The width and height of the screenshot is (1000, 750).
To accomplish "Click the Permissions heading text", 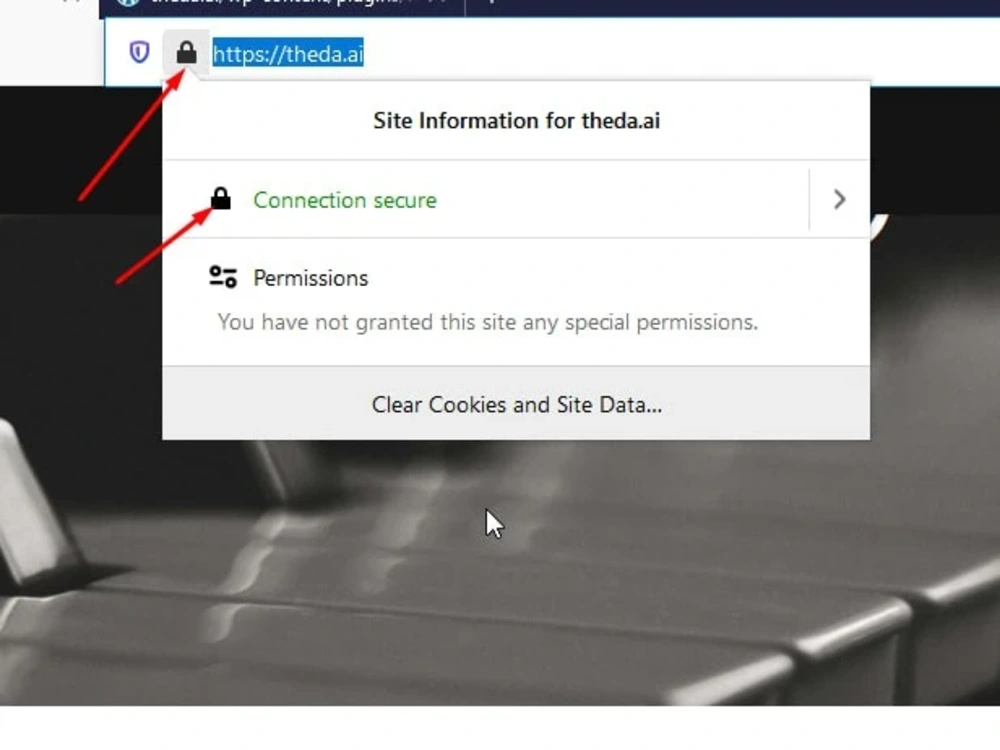I will click(x=311, y=278).
